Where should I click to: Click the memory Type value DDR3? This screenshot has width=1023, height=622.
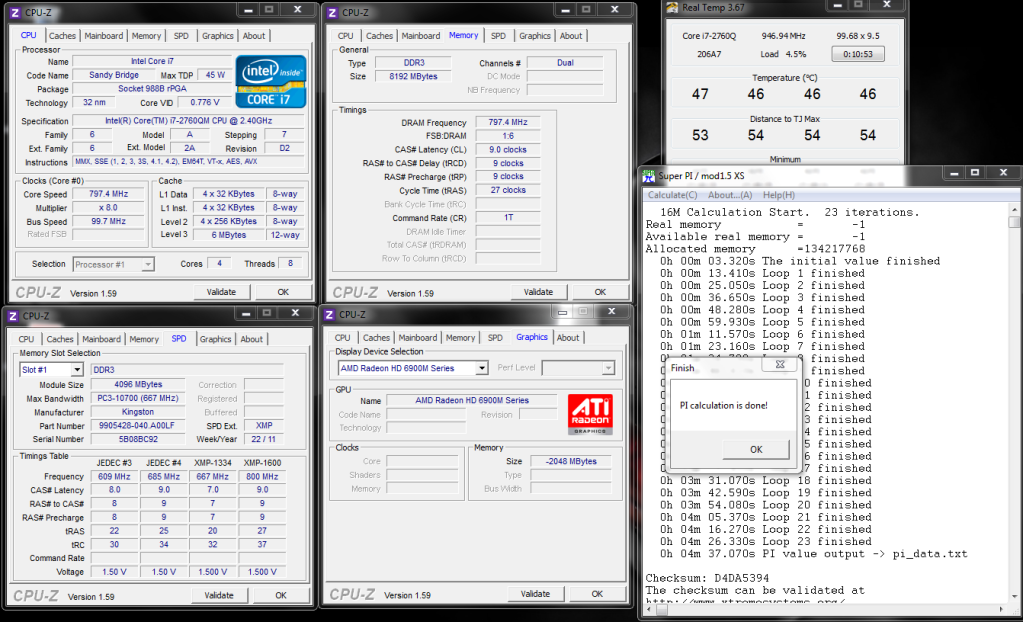click(x=414, y=63)
